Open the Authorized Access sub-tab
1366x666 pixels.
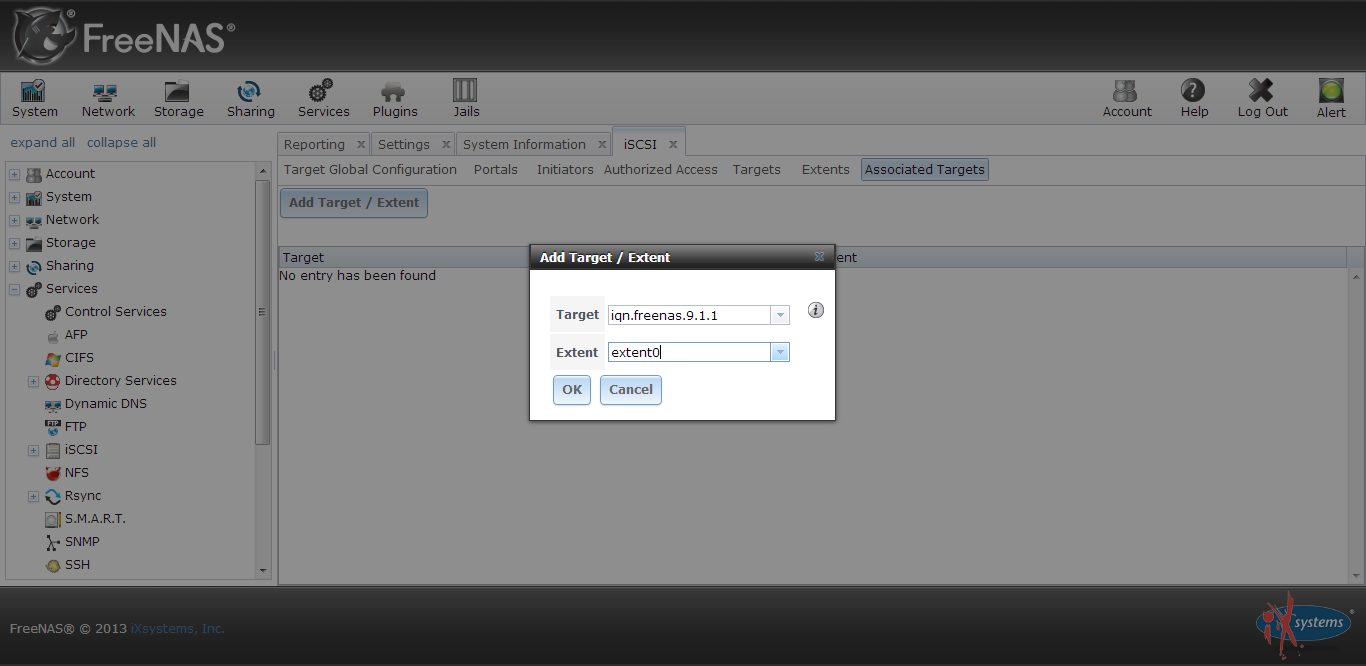(661, 170)
